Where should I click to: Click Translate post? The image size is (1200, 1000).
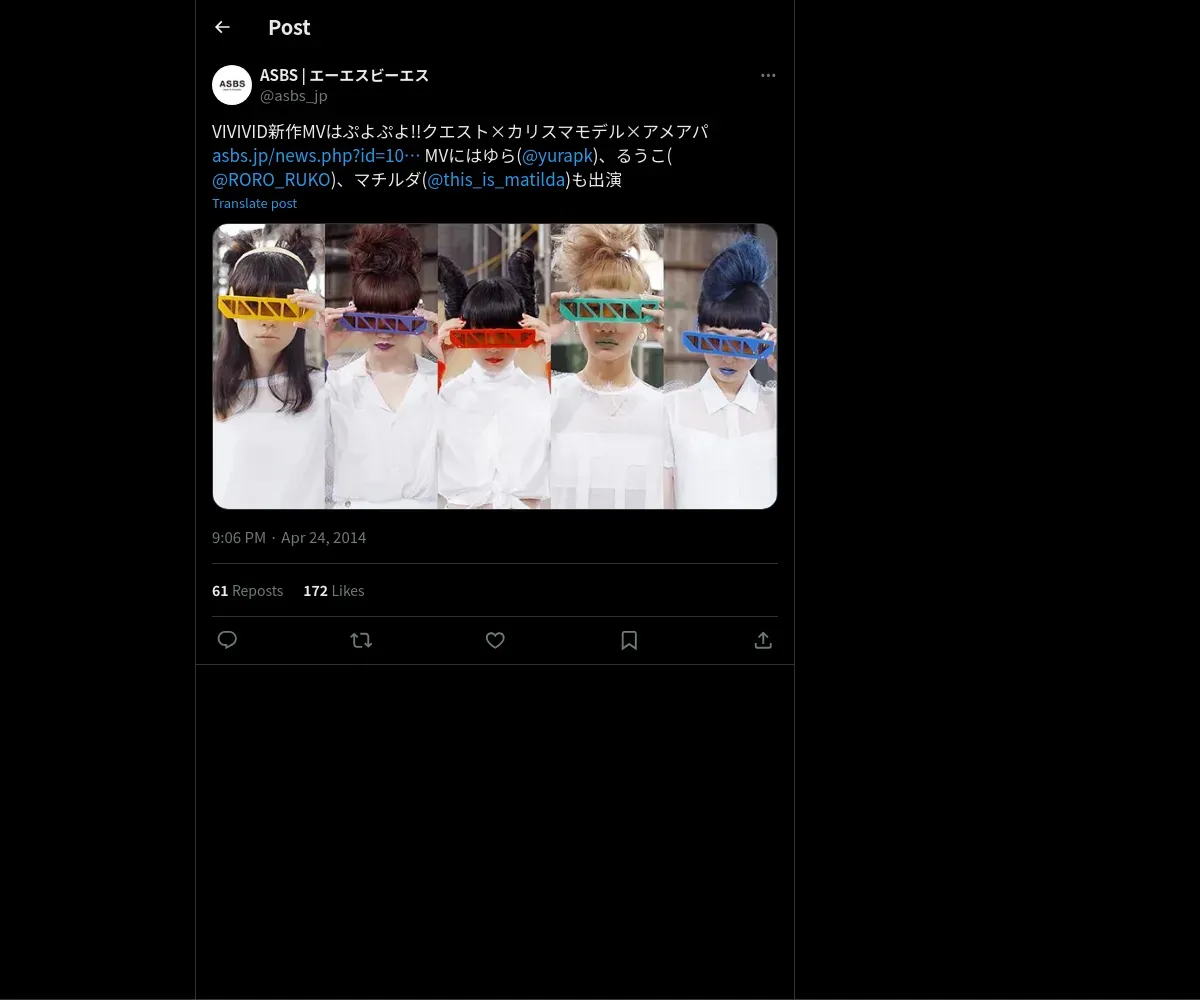pos(254,203)
